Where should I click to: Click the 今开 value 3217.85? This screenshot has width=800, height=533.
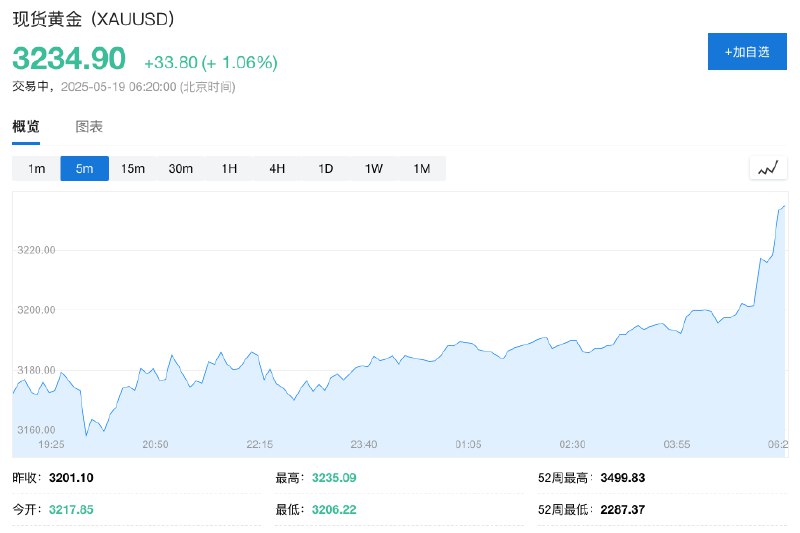click(71, 510)
